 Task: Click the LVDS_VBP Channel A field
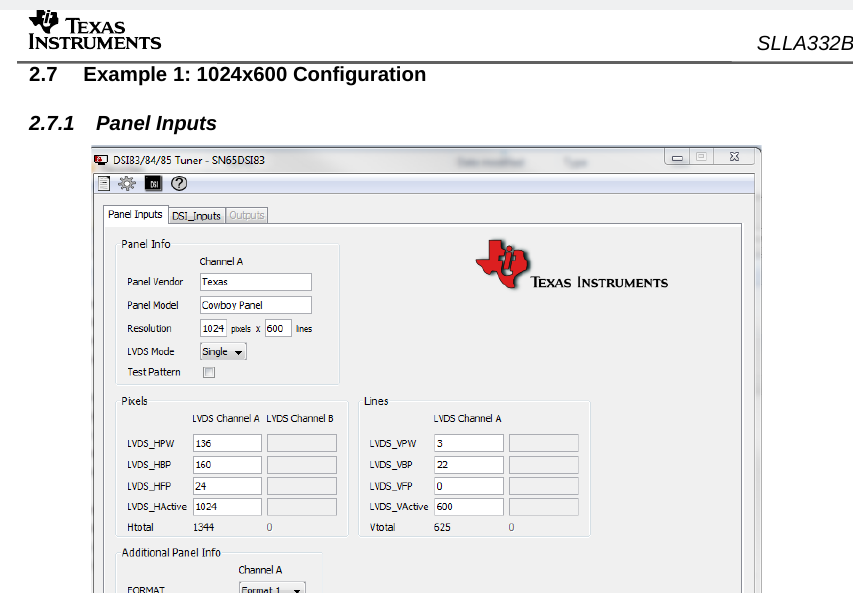point(469,465)
